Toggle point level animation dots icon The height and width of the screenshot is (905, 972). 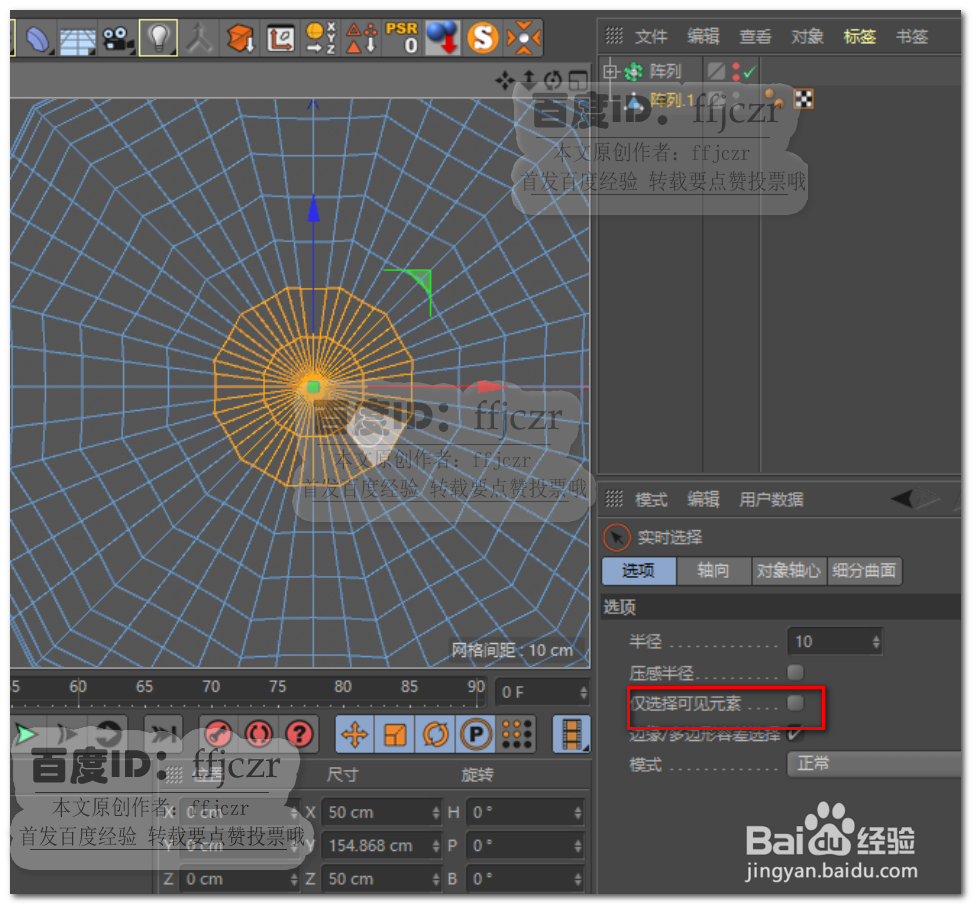(x=517, y=735)
